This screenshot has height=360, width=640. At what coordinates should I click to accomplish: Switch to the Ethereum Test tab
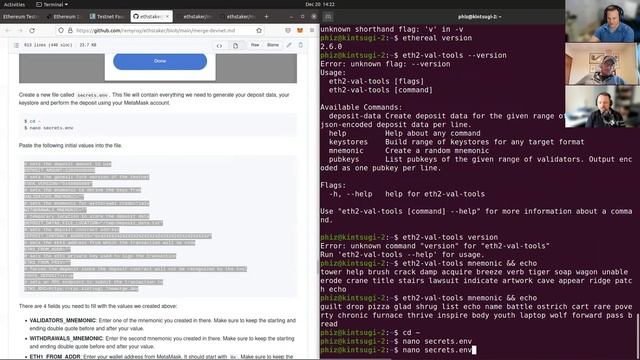click(x=20, y=17)
